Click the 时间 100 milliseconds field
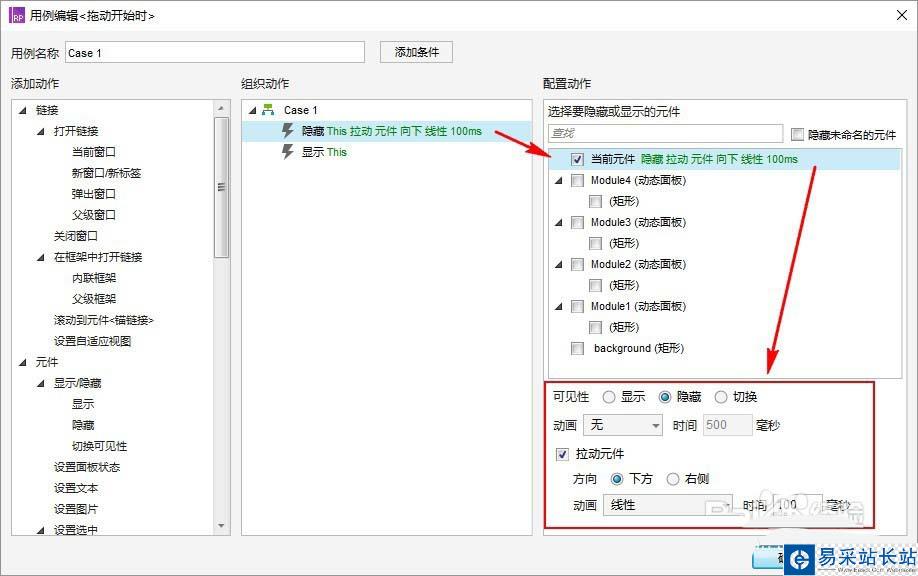The image size is (918, 576). coord(797,505)
